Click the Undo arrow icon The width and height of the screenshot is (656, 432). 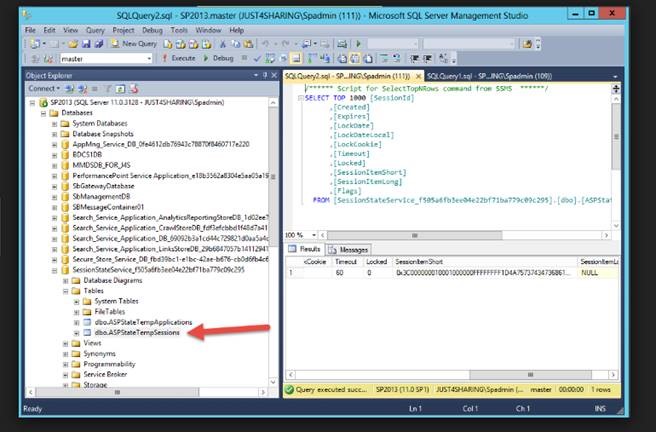(x=265, y=44)
